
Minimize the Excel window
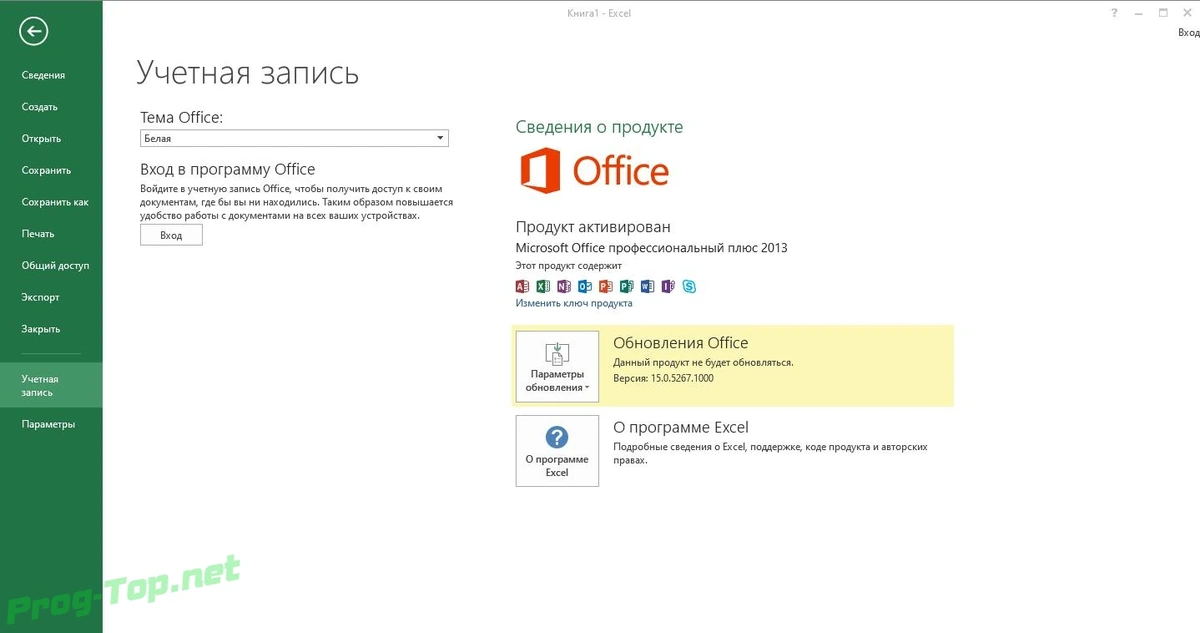(1138, 13)
